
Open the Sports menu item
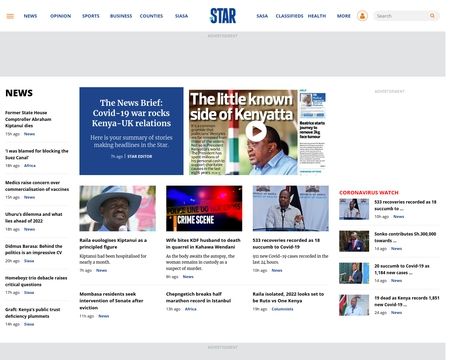(x=91, y=16)
